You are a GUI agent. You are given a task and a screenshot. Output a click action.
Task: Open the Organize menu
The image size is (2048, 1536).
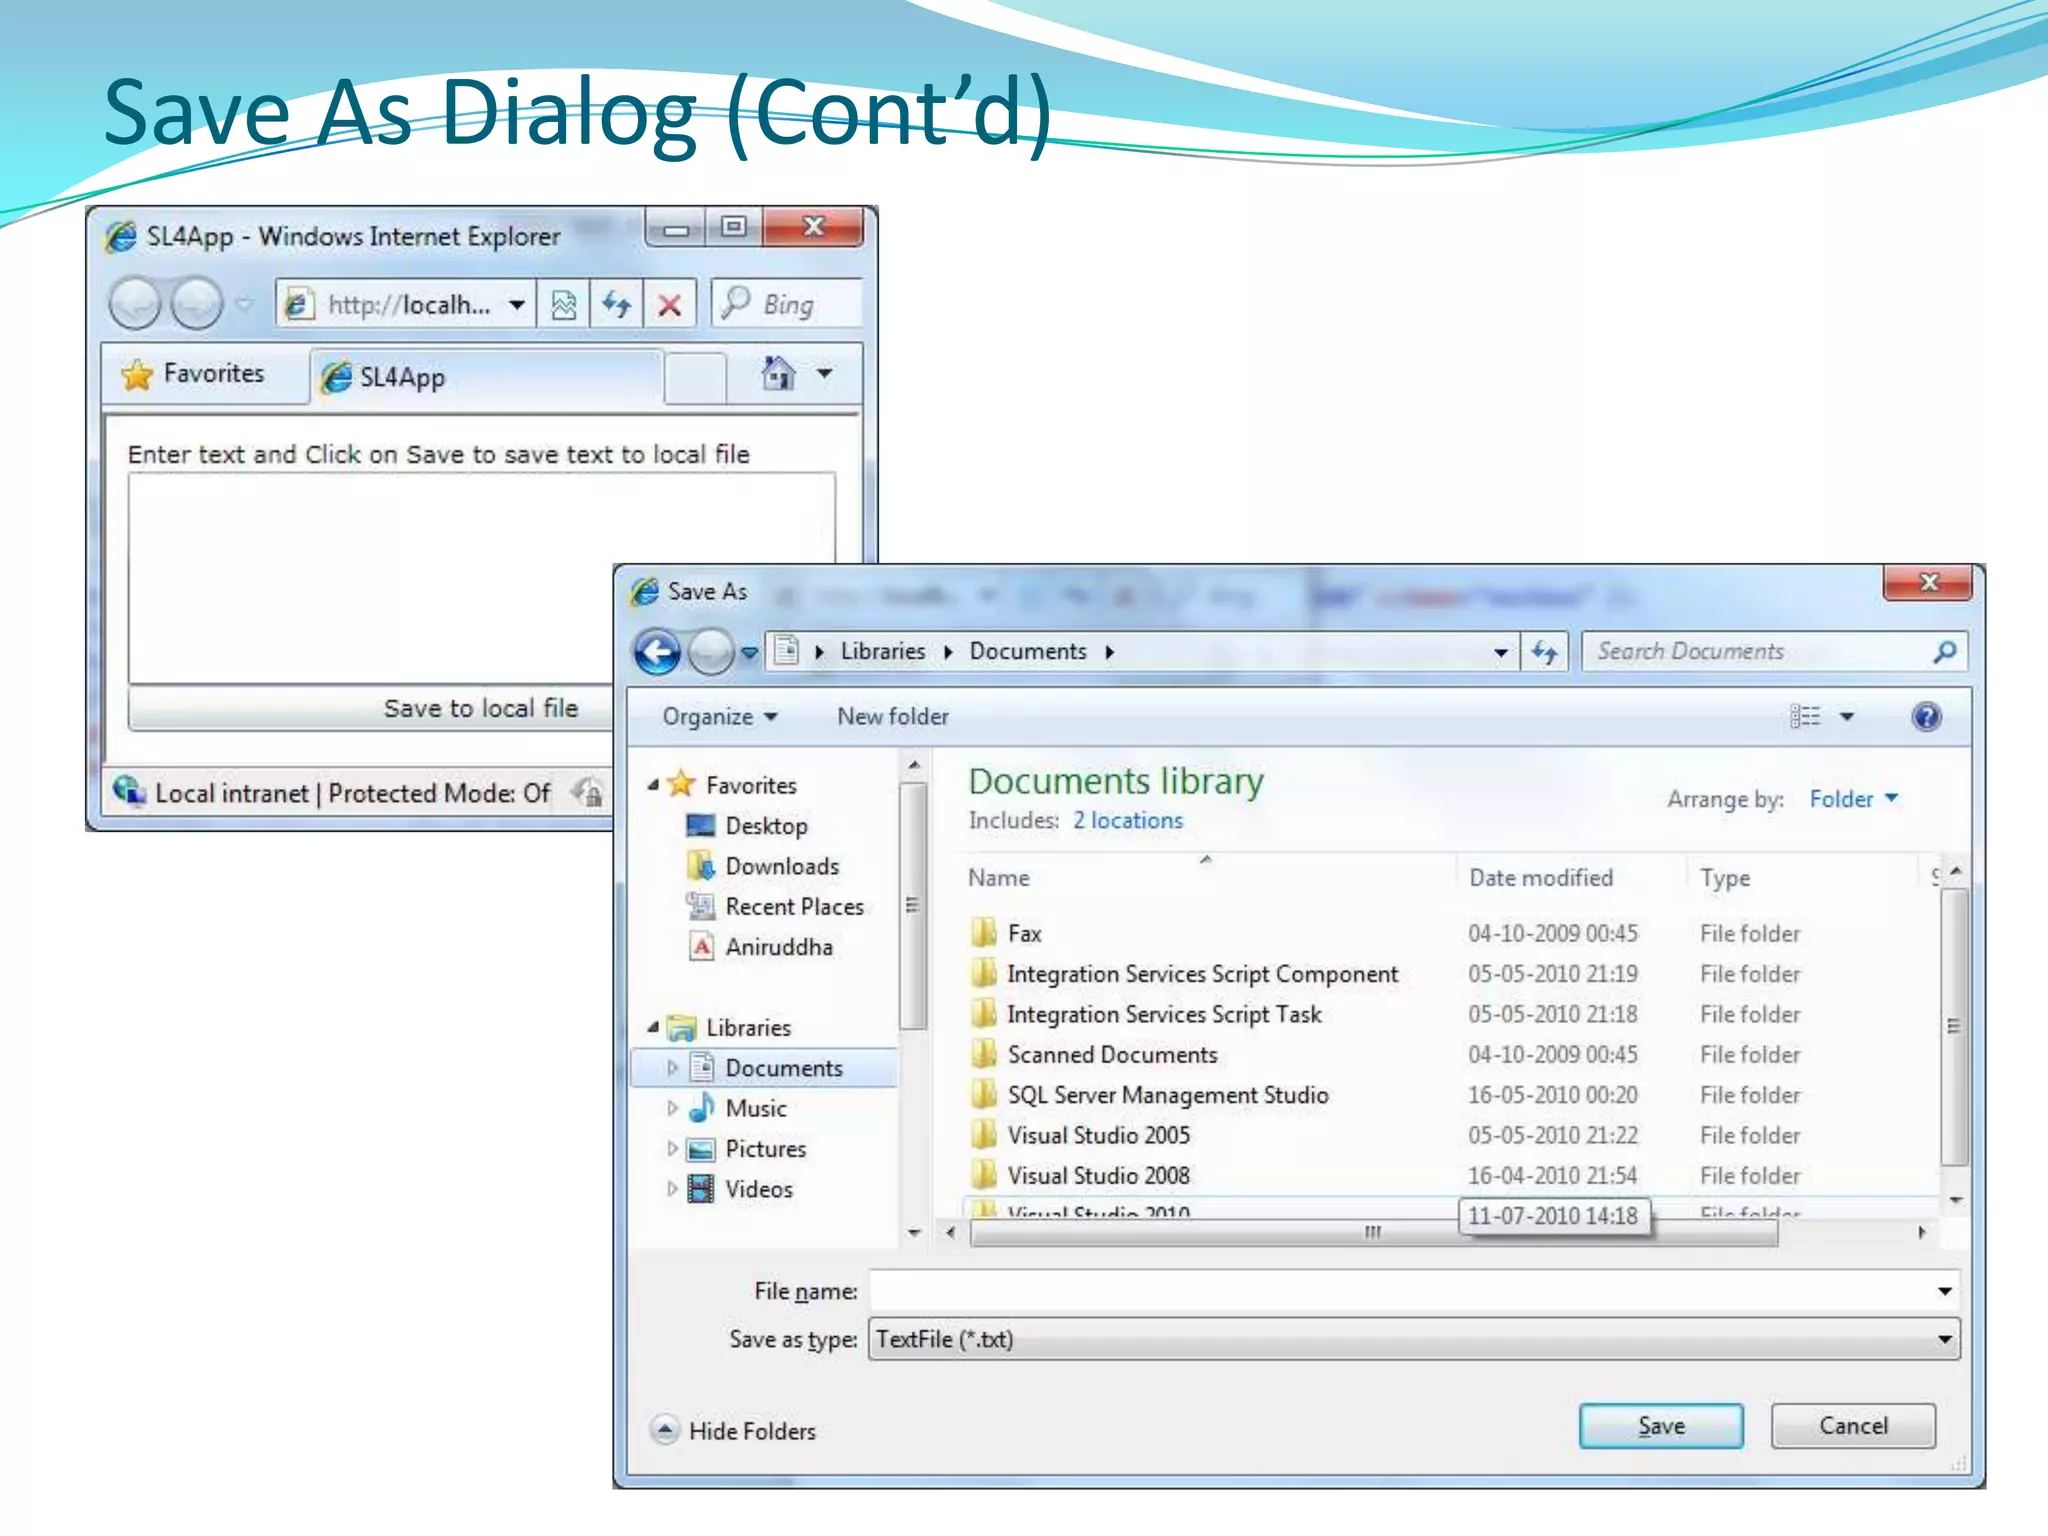pos(719,717)
